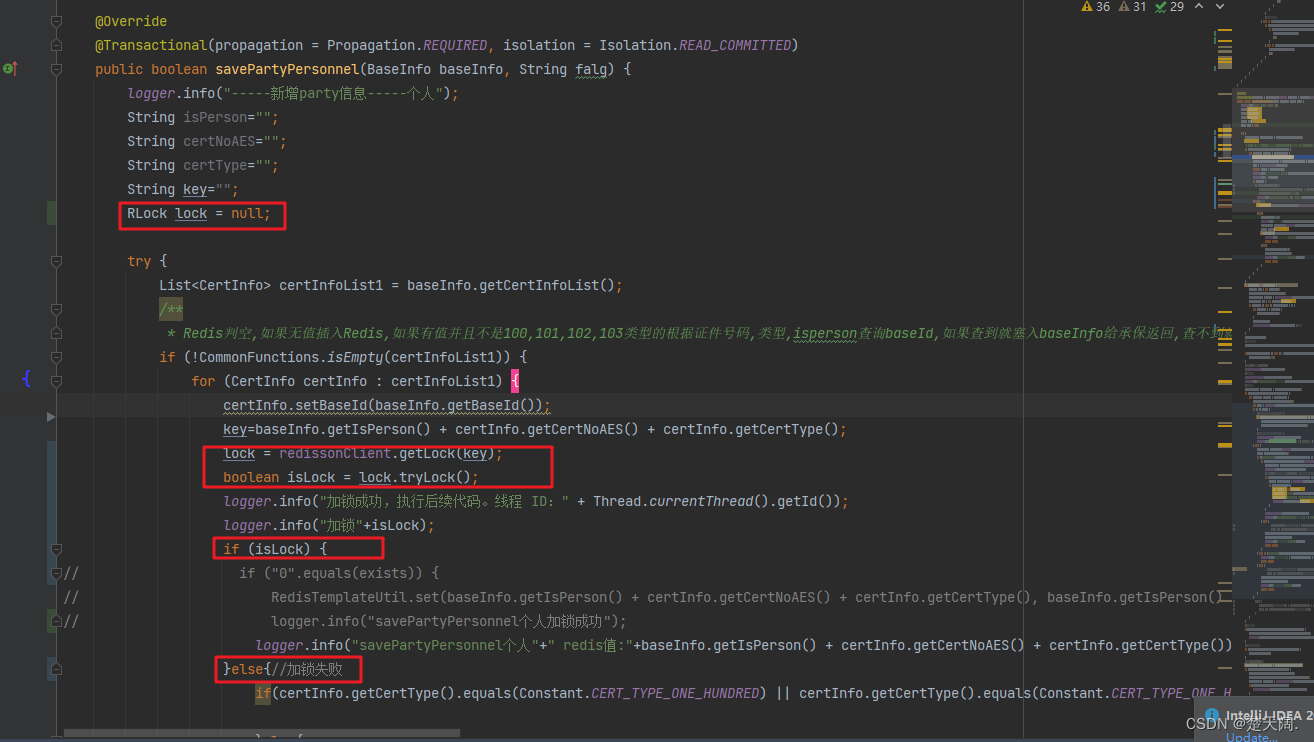Click "Propagation.REQUIRED" in the annotation
Screen dimensions: 1314x742
(x=407, y=45)
